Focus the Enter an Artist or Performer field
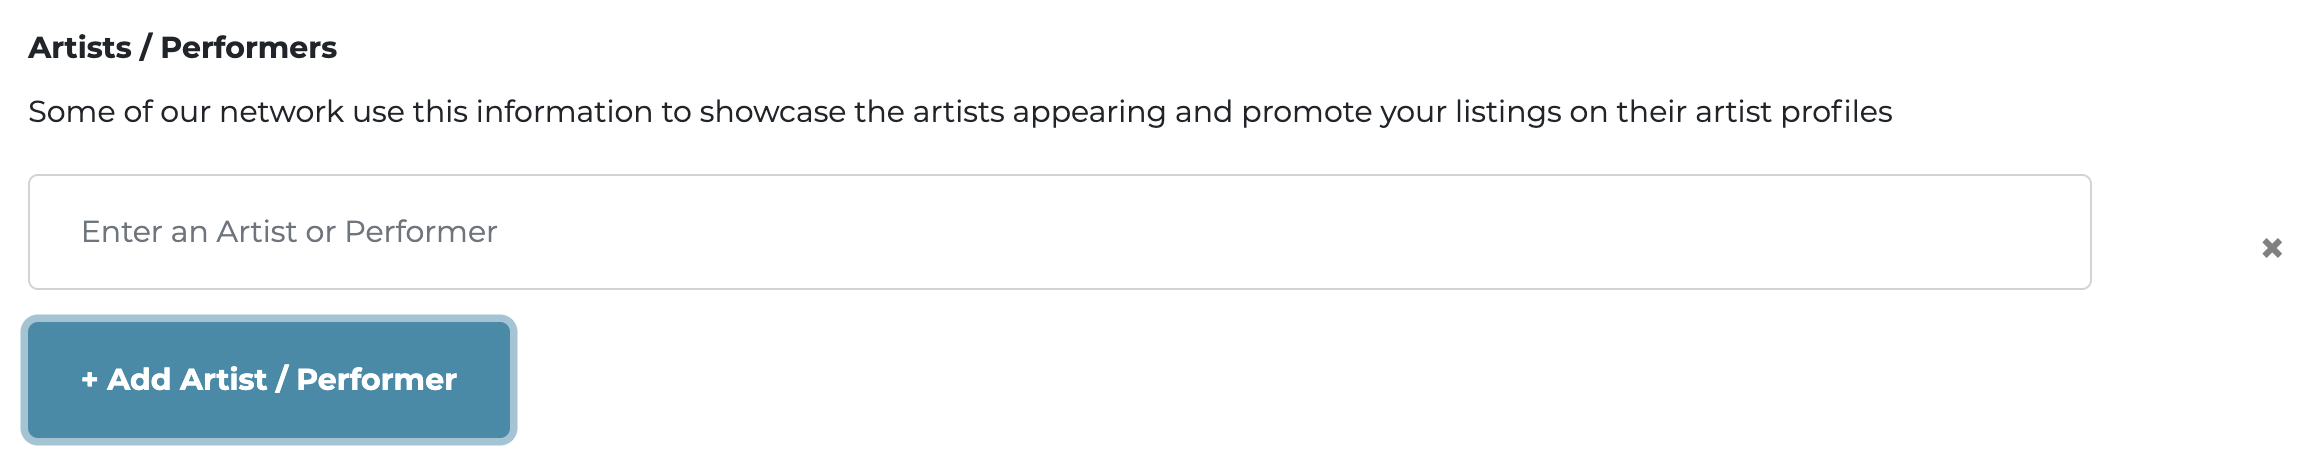This screenshot has width=2320, height=470. [1059, 232]
